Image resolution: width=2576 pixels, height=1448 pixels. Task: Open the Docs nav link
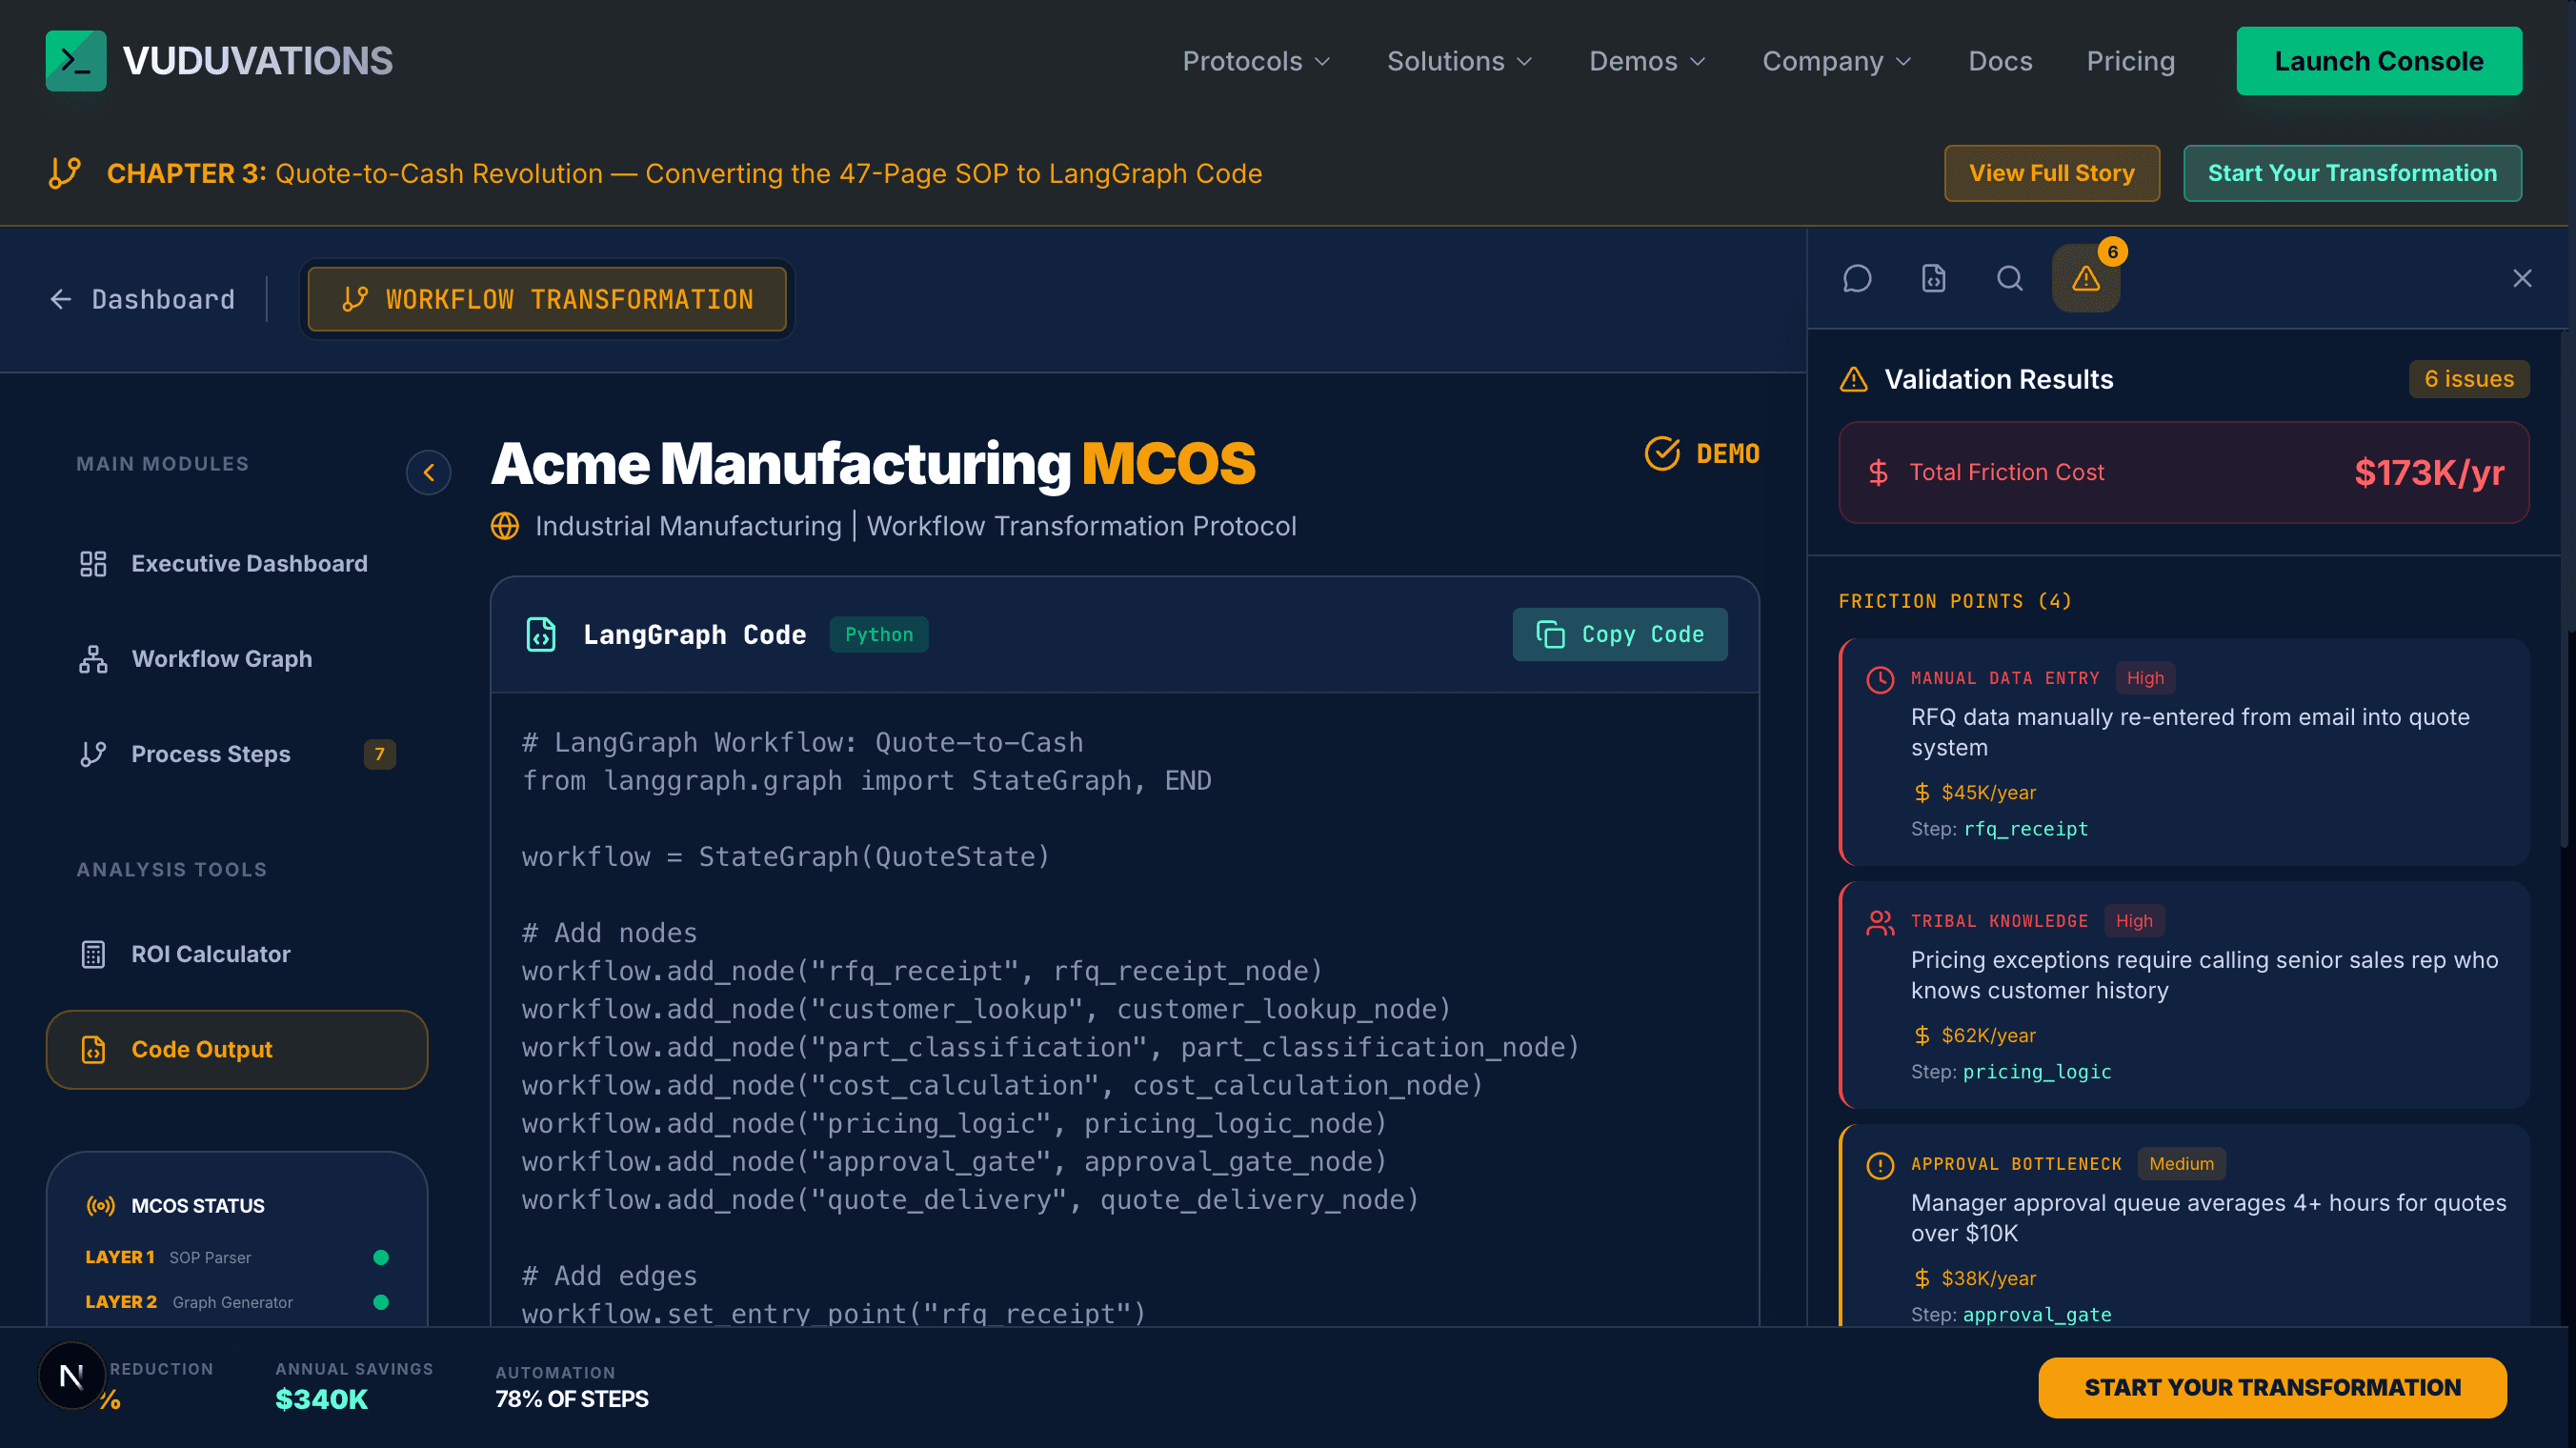(2000, 61)
